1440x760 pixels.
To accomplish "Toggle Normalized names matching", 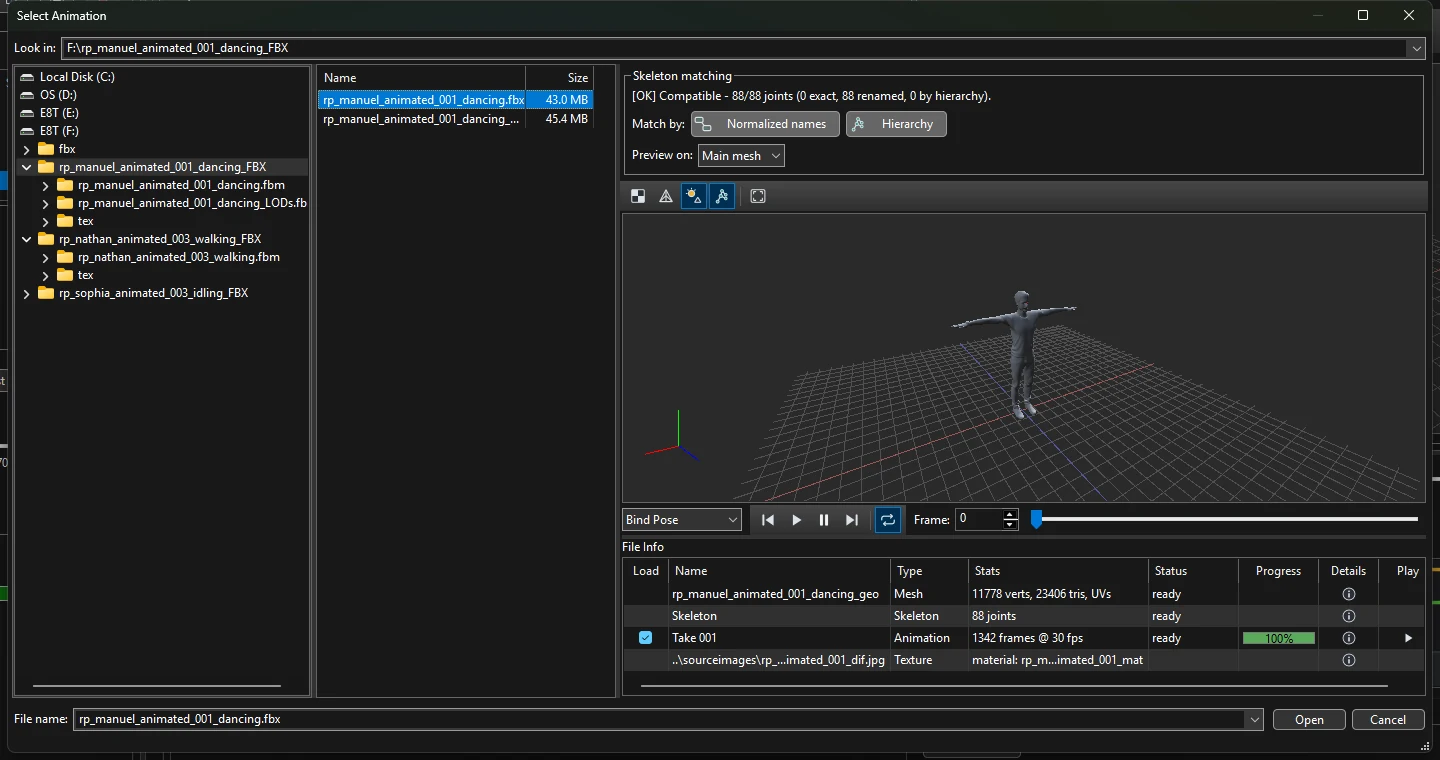I will [765, 124].
